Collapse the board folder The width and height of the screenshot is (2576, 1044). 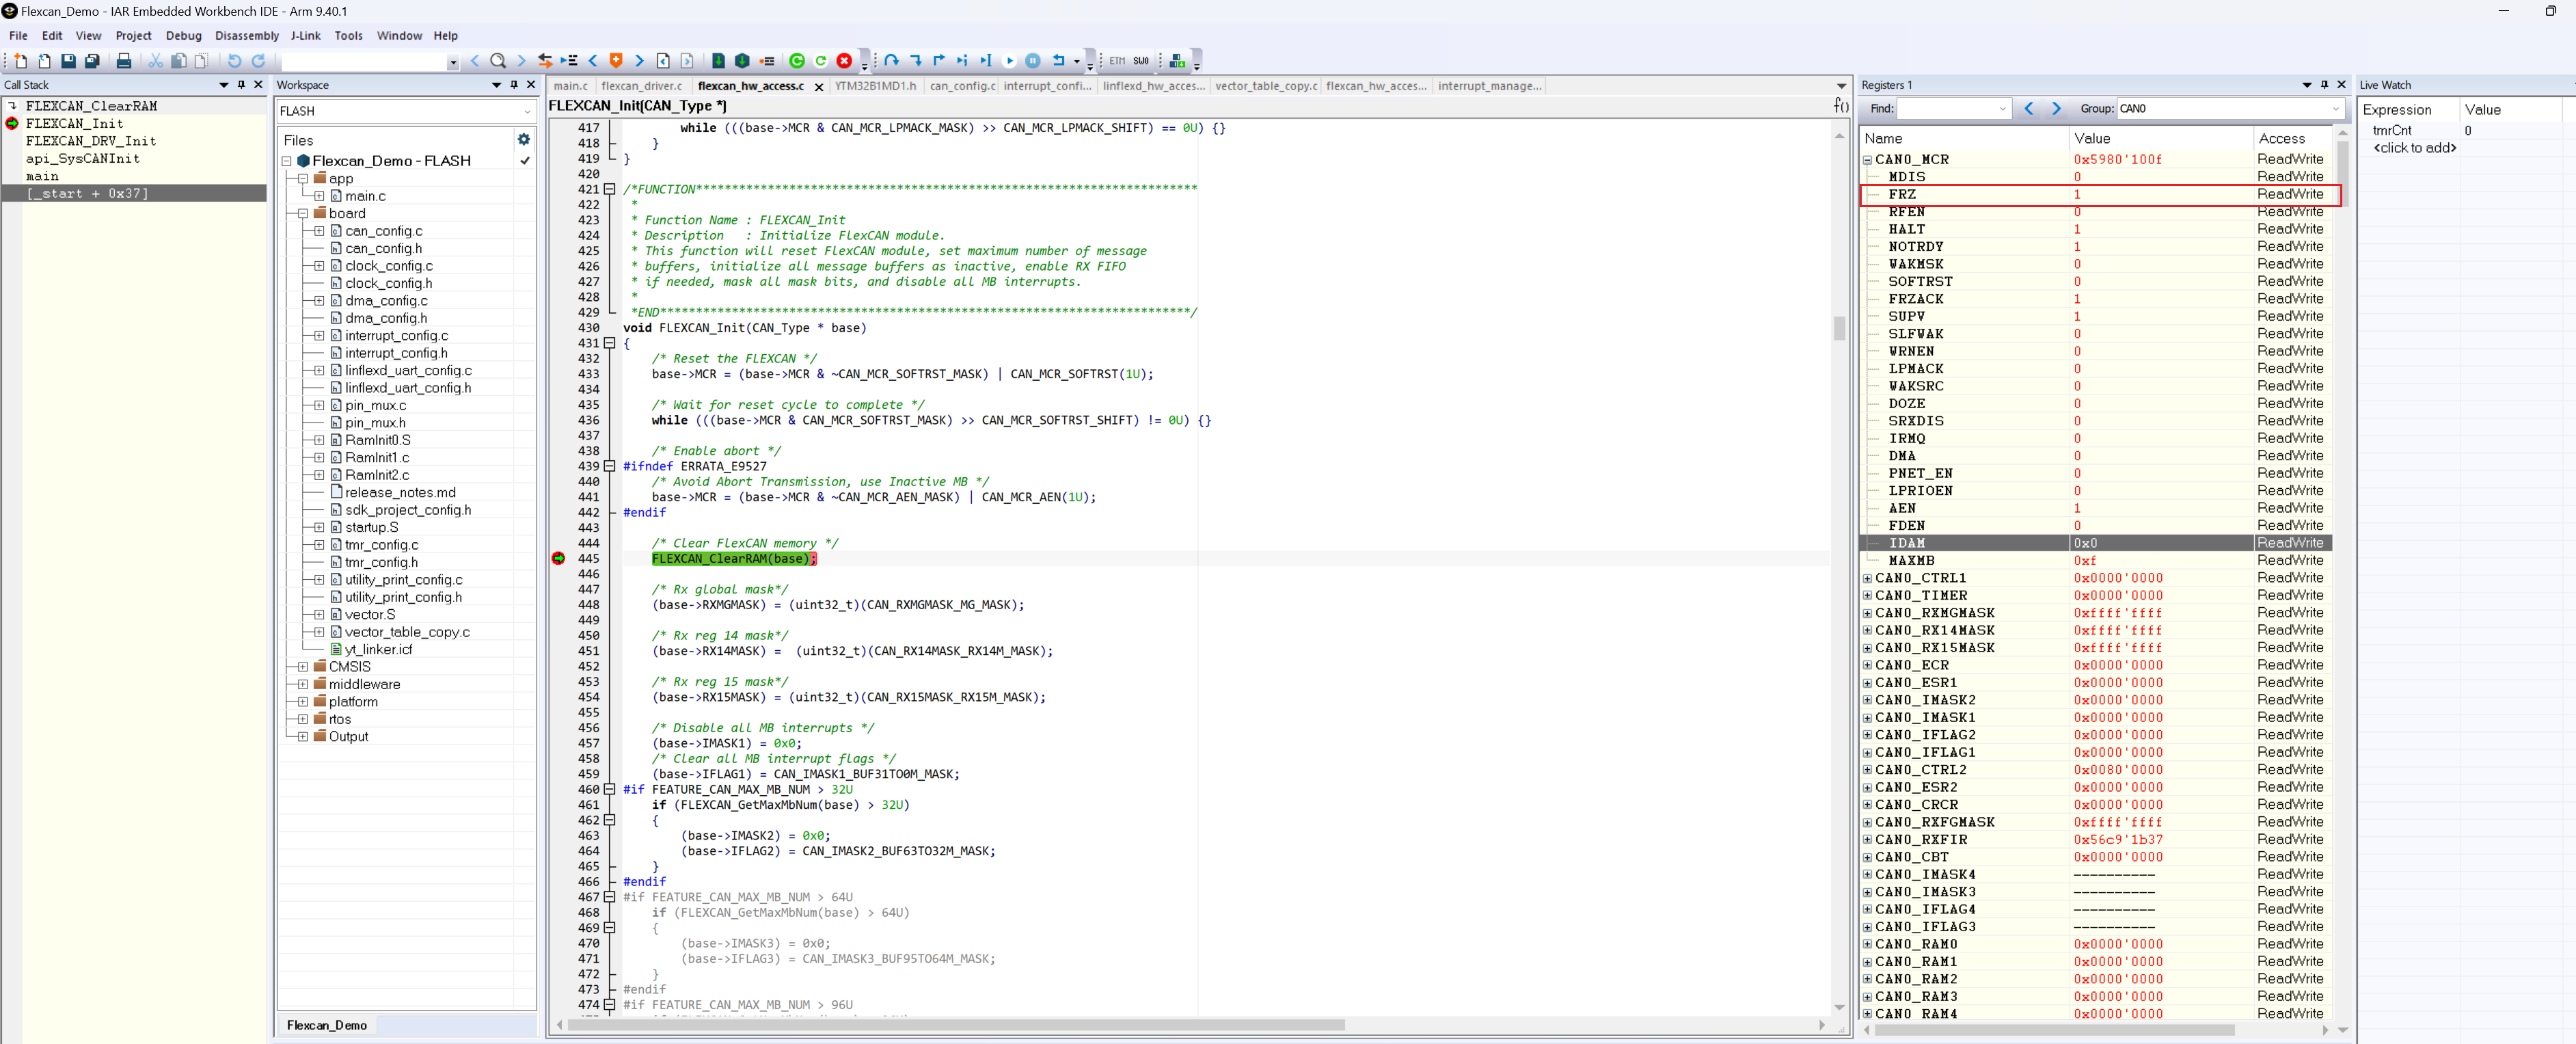pos(302,214)
